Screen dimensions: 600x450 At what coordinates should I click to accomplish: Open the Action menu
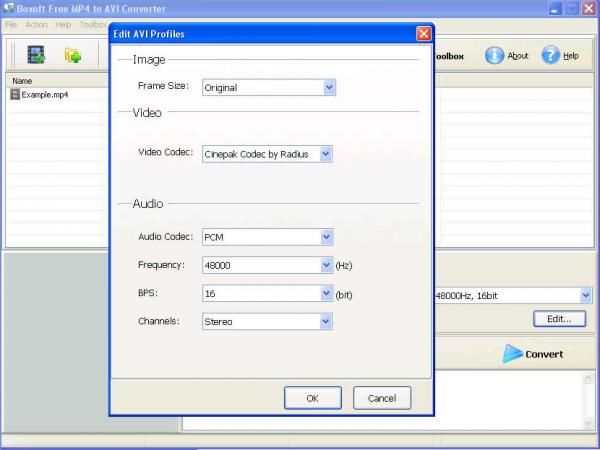[x=36, y=25]
